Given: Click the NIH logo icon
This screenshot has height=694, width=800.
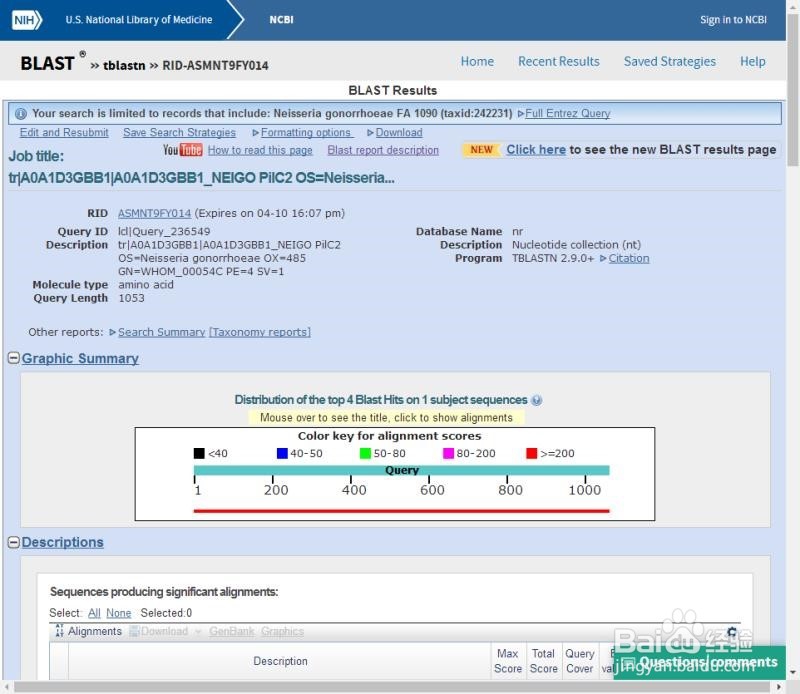Looking at the screenshot, I should [x=27, y=20].
